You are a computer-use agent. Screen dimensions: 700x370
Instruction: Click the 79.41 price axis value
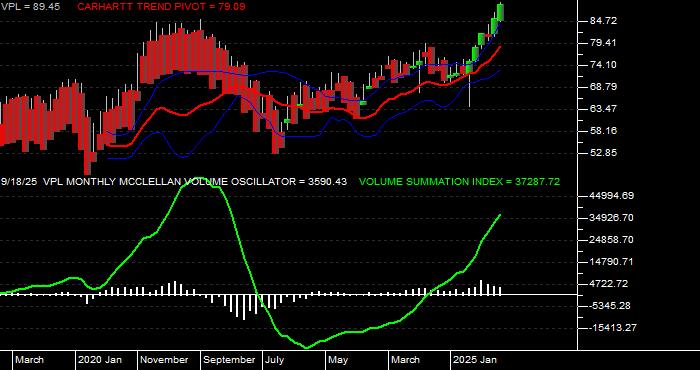pos(603,43)
